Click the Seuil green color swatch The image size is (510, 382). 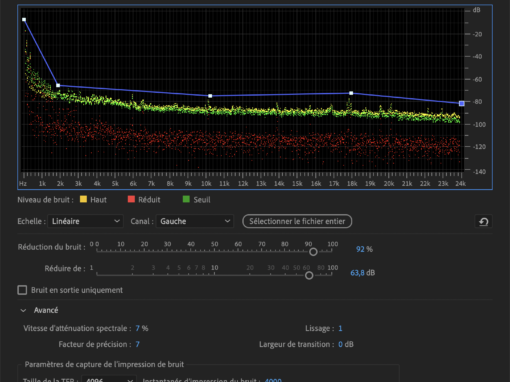pyautogui.click(x=186, y=199)
